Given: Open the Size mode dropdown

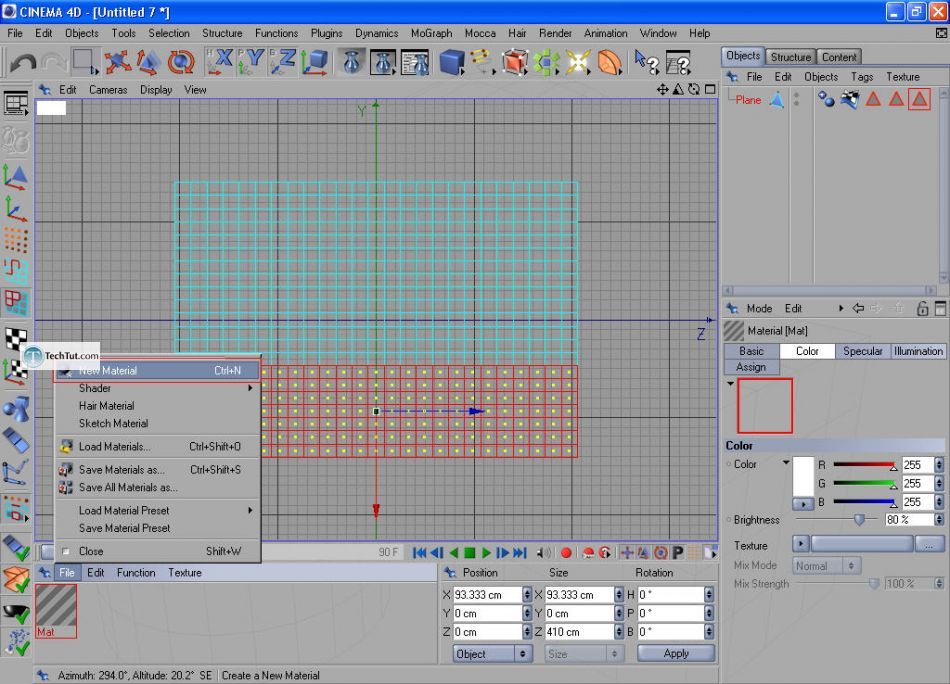Looking at the screenshot, I should (584, 654).
